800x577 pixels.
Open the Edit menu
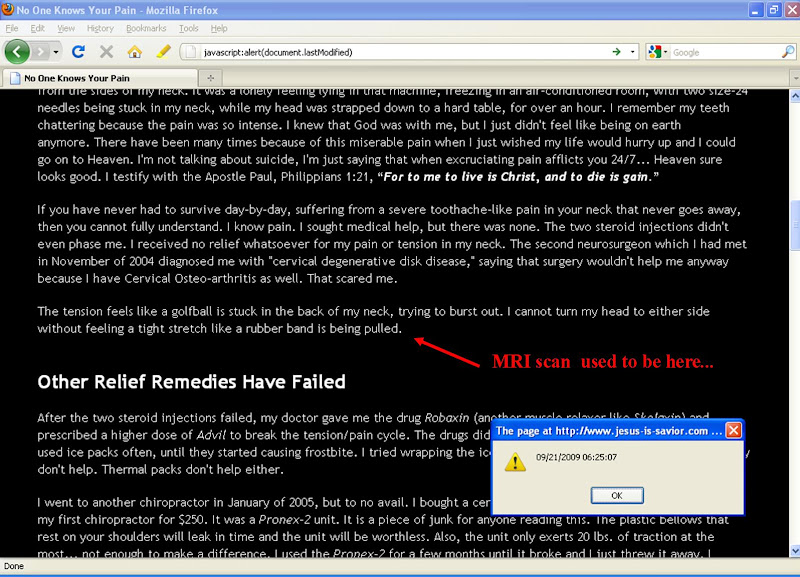pos(37,28)
